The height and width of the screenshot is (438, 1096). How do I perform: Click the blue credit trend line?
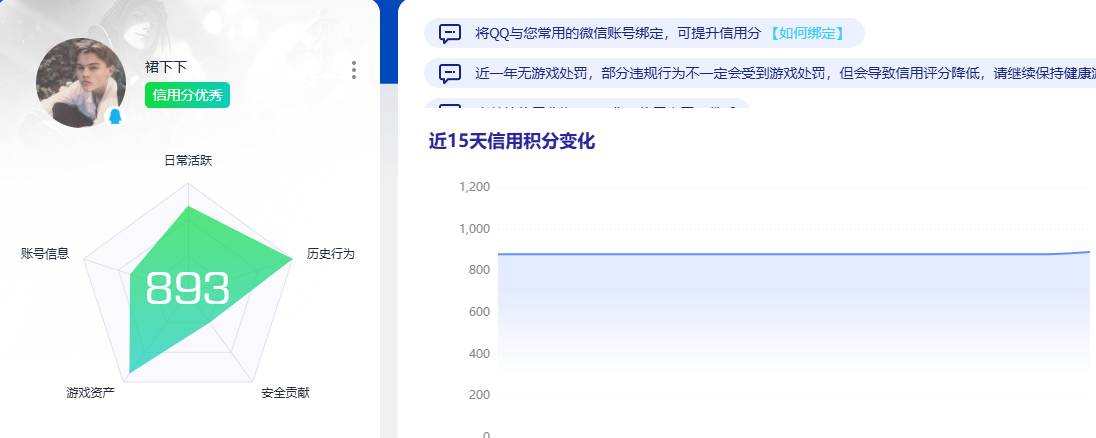pyautogui.click(x=793, y=254)
